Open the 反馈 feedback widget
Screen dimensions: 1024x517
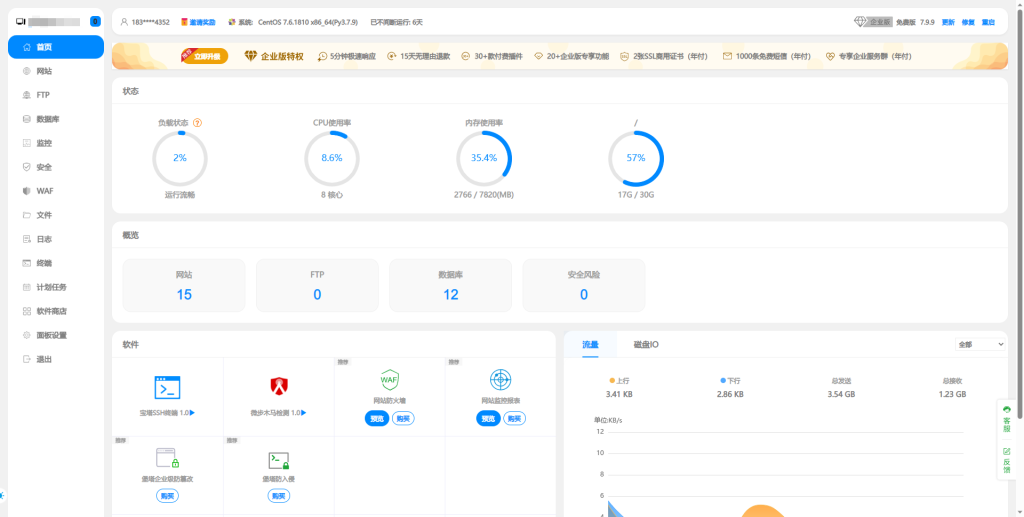[1006, 458]
